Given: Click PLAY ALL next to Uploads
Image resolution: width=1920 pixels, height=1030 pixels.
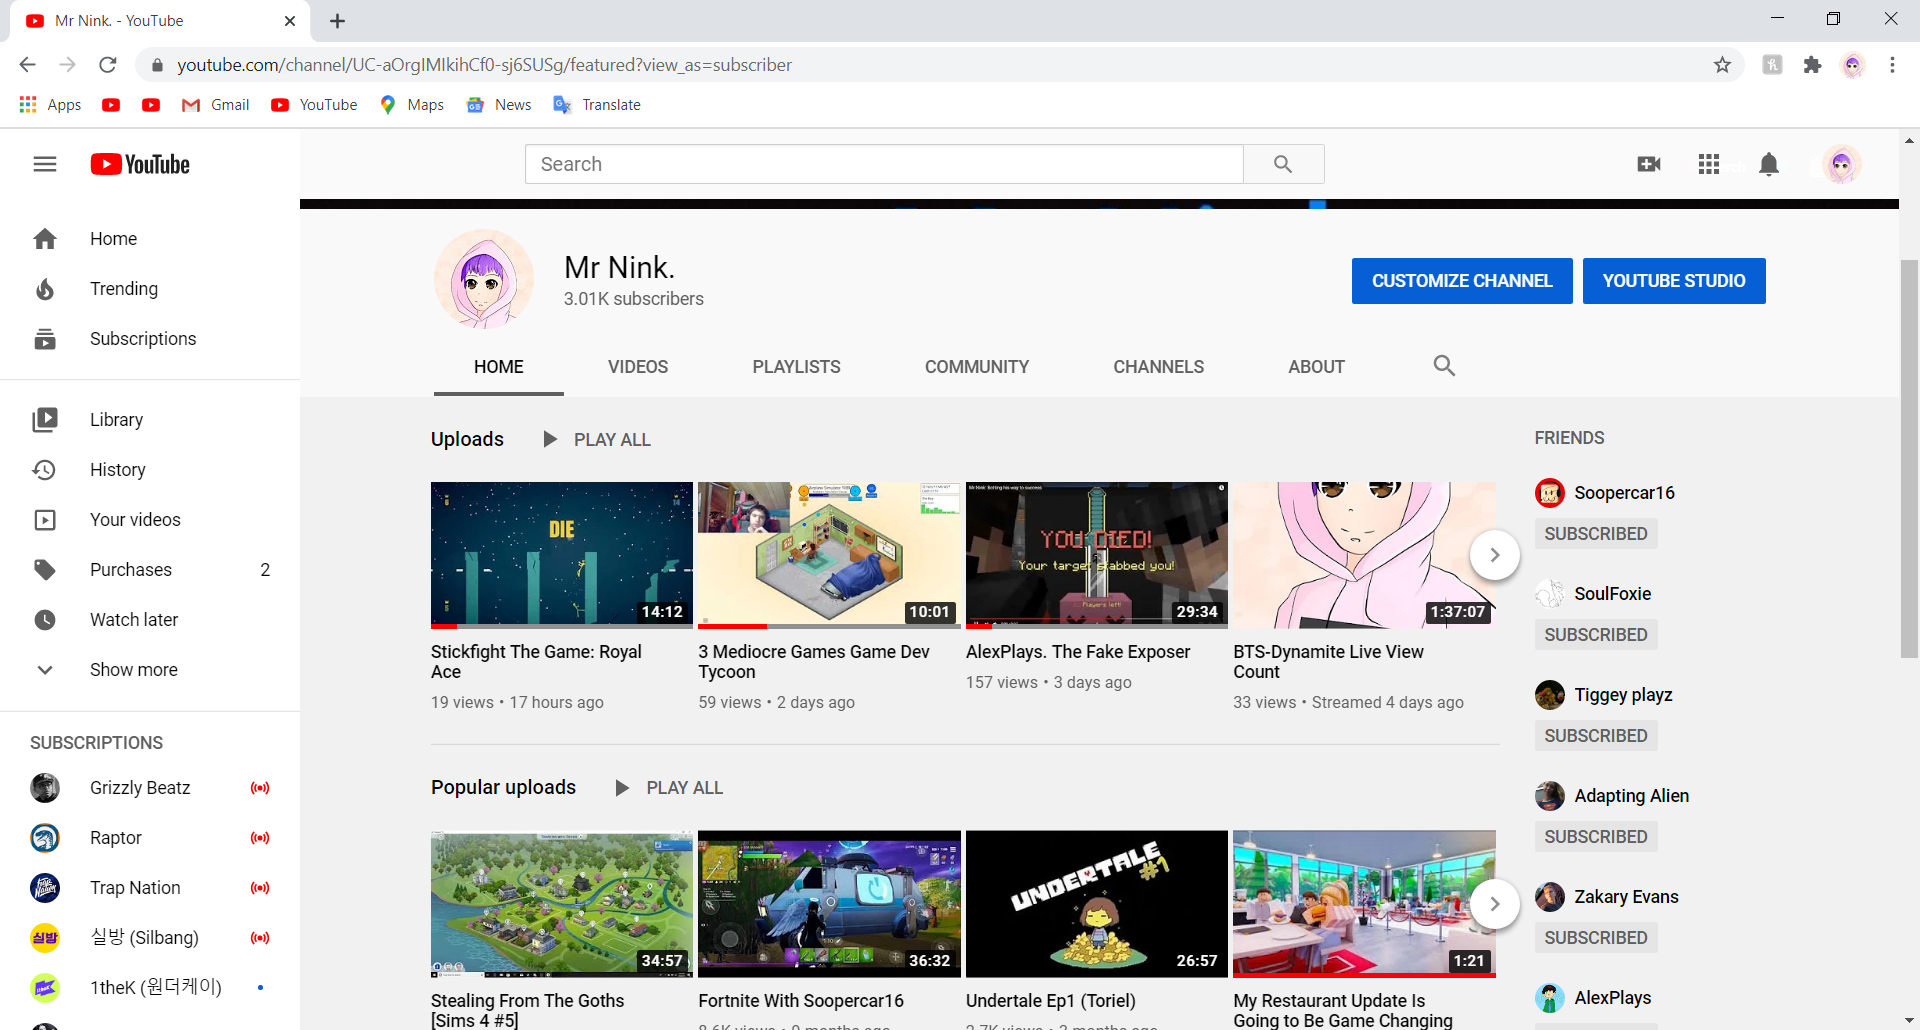Looking at the screenshot, I should click(x=597, y=440).
